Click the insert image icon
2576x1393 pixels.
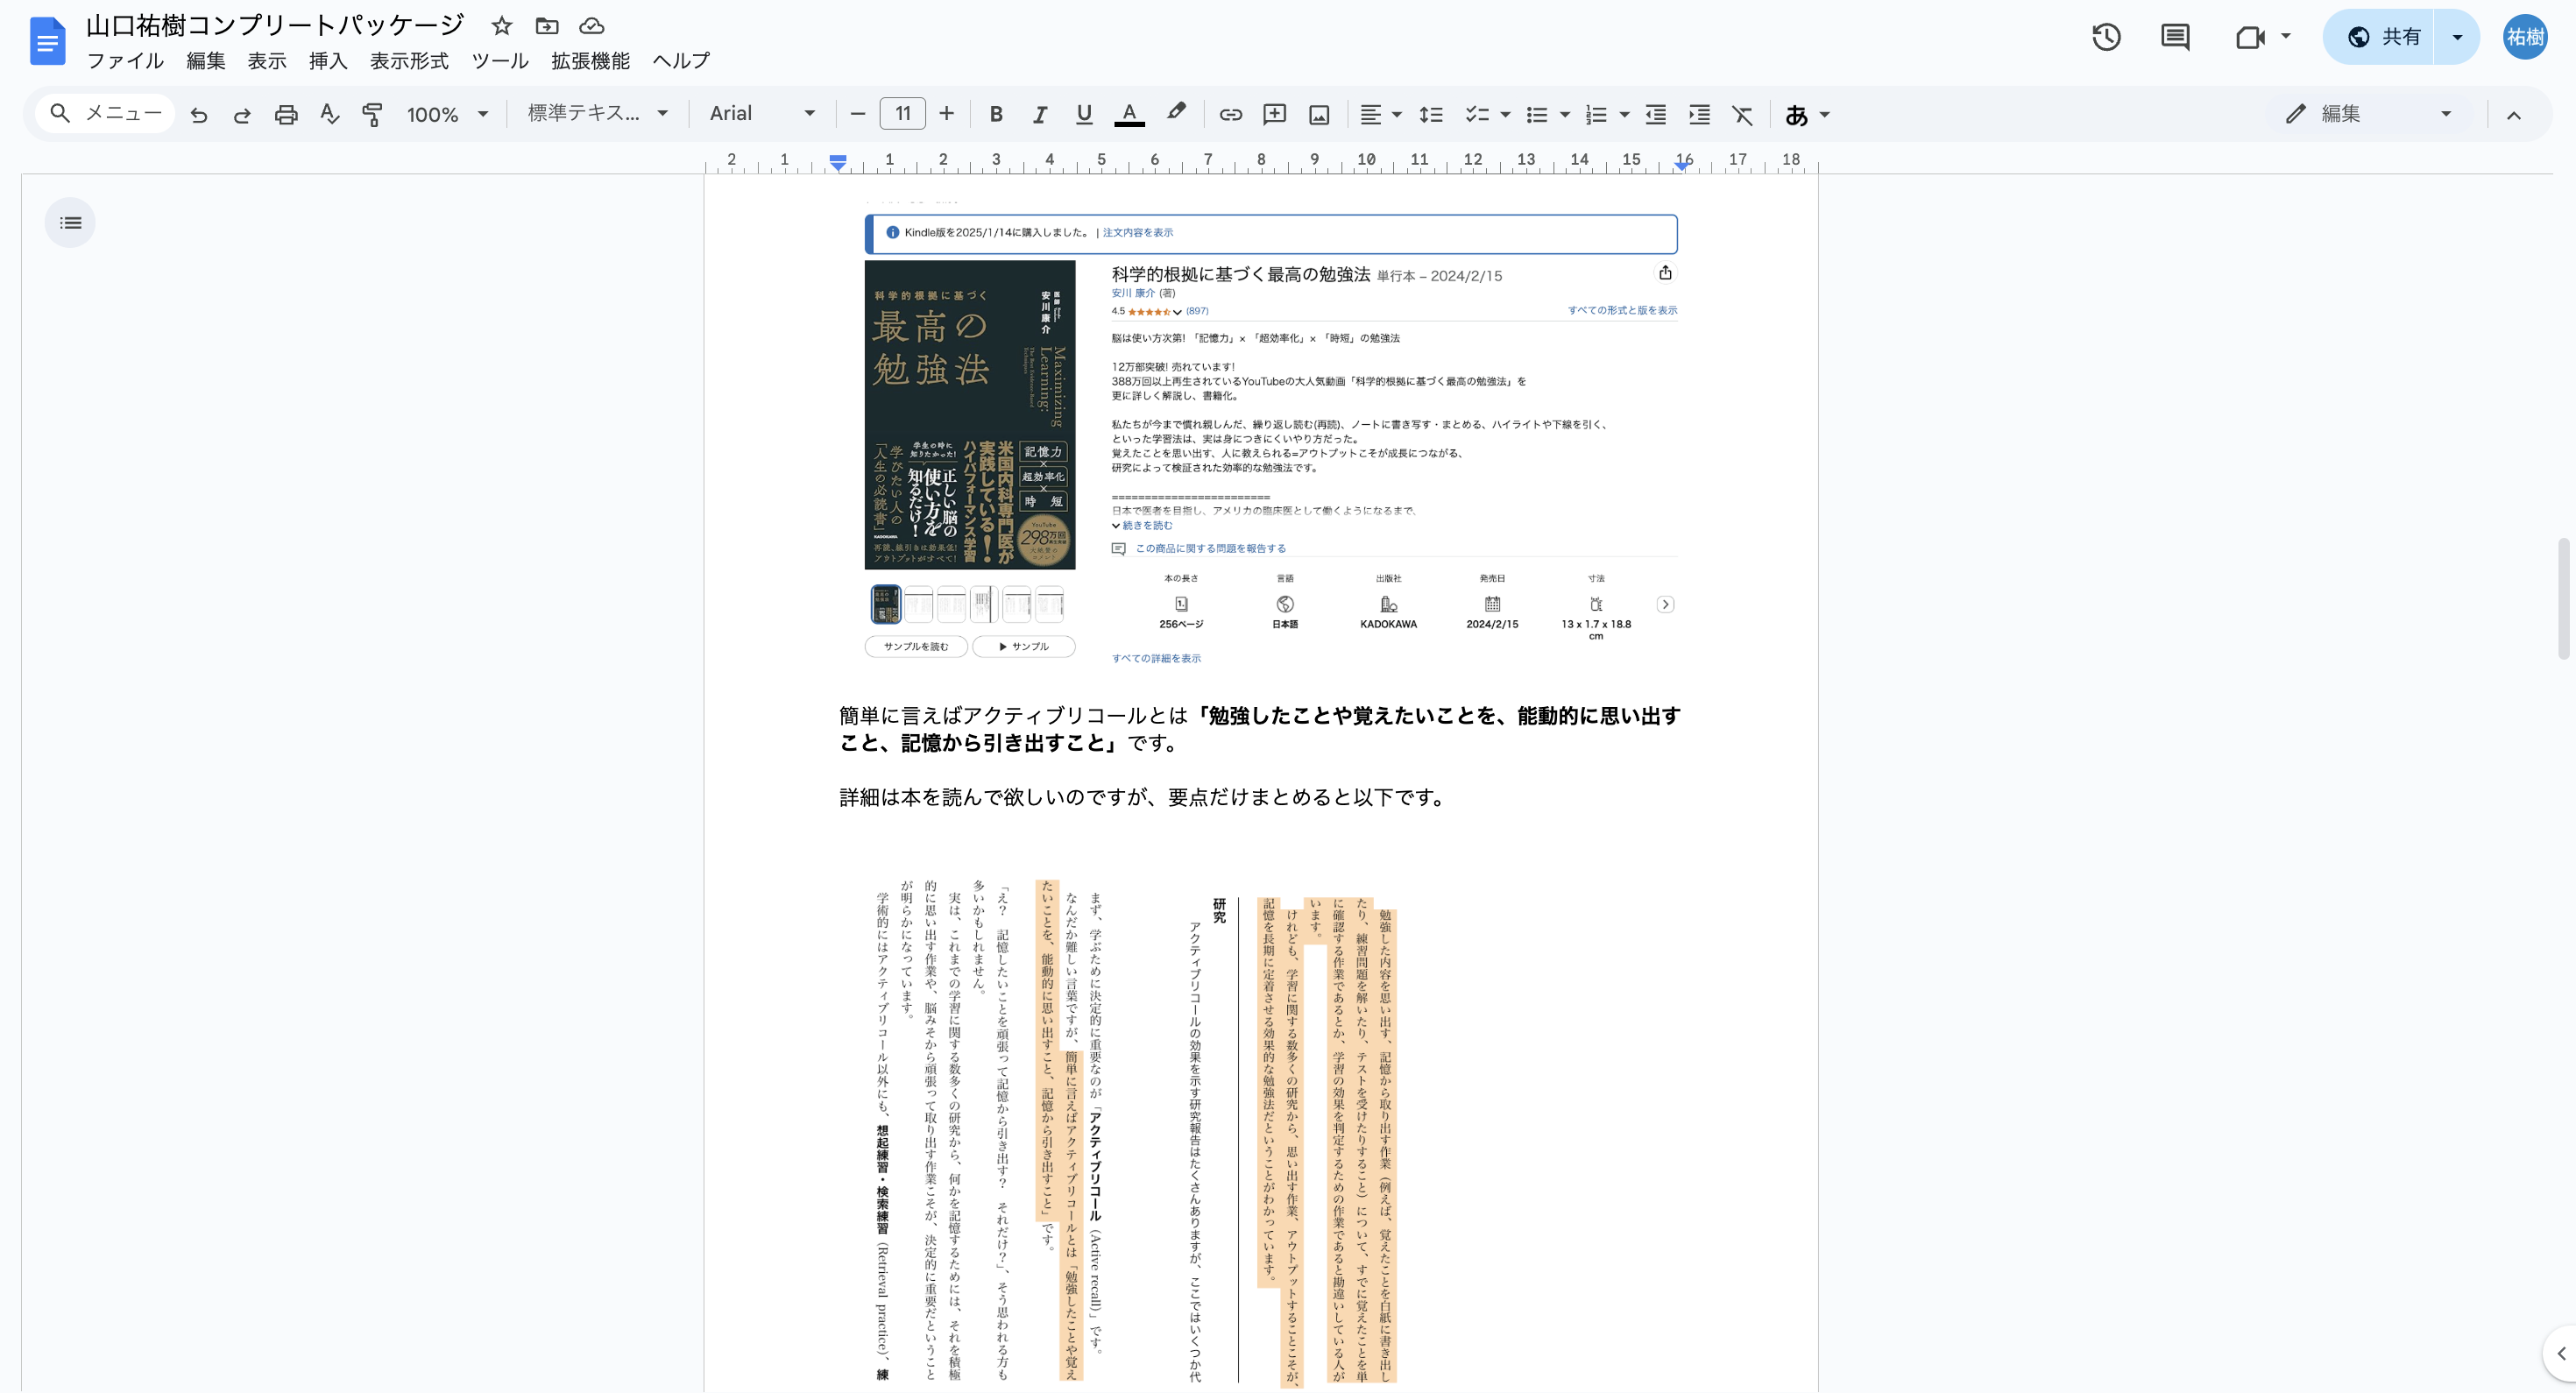click(x=1319, y=114)
